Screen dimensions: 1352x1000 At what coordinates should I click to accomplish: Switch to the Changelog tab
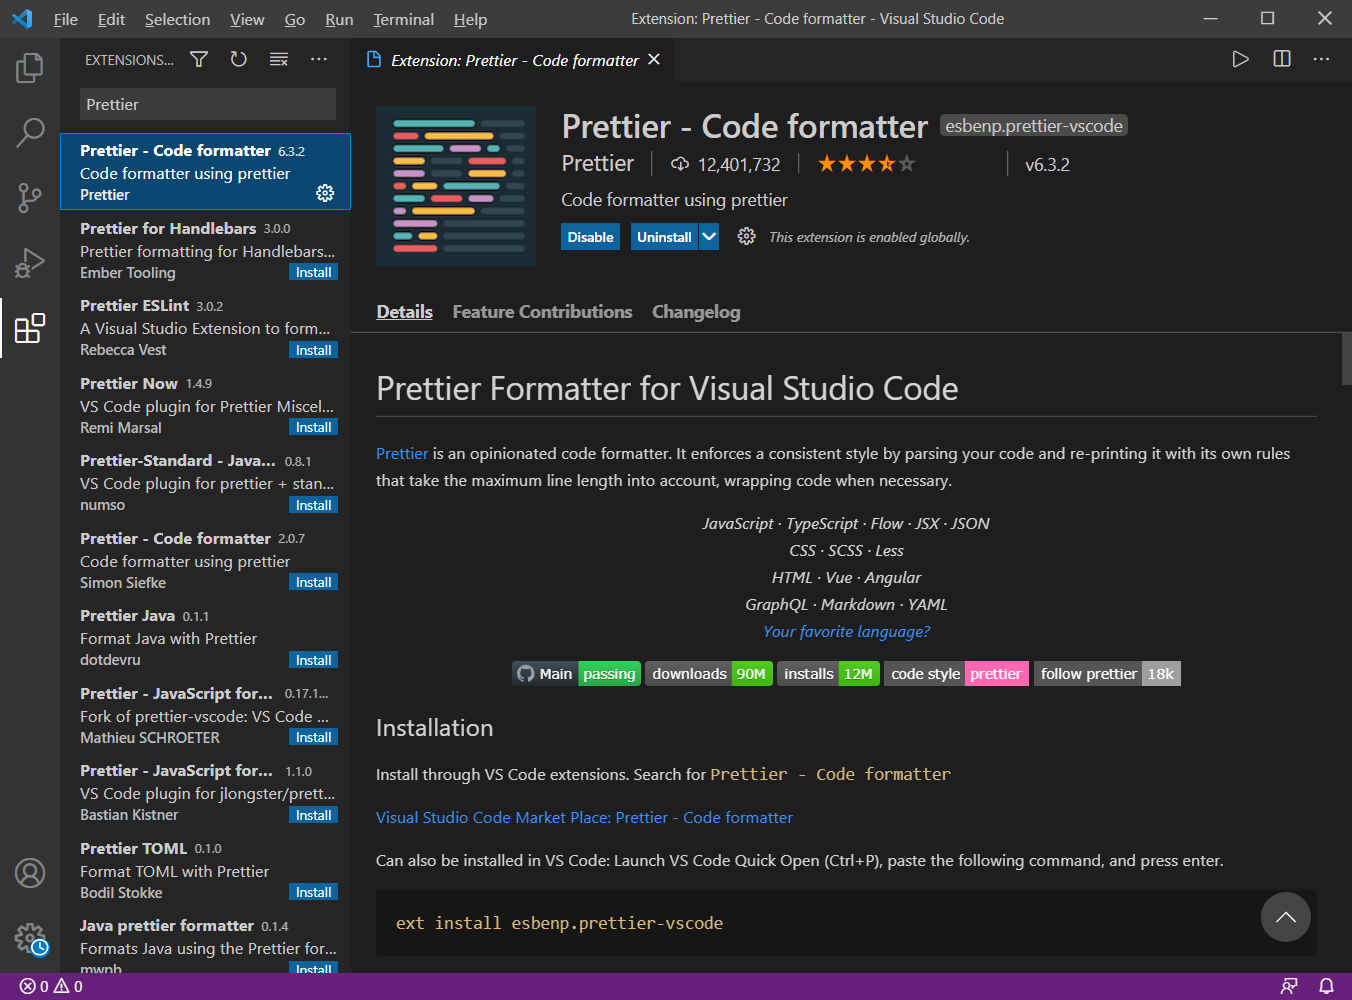(x=695, y=311)
